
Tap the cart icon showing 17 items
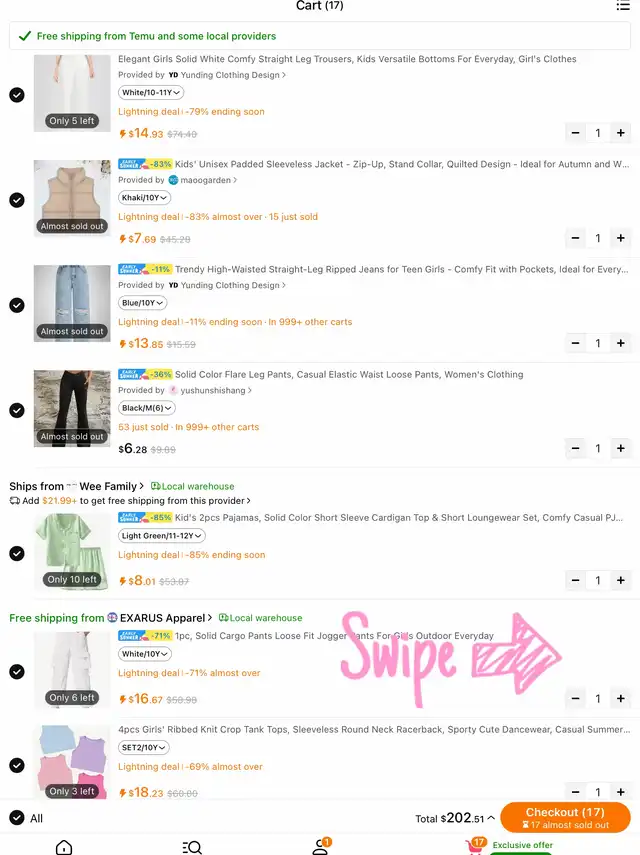pos(476,846)
